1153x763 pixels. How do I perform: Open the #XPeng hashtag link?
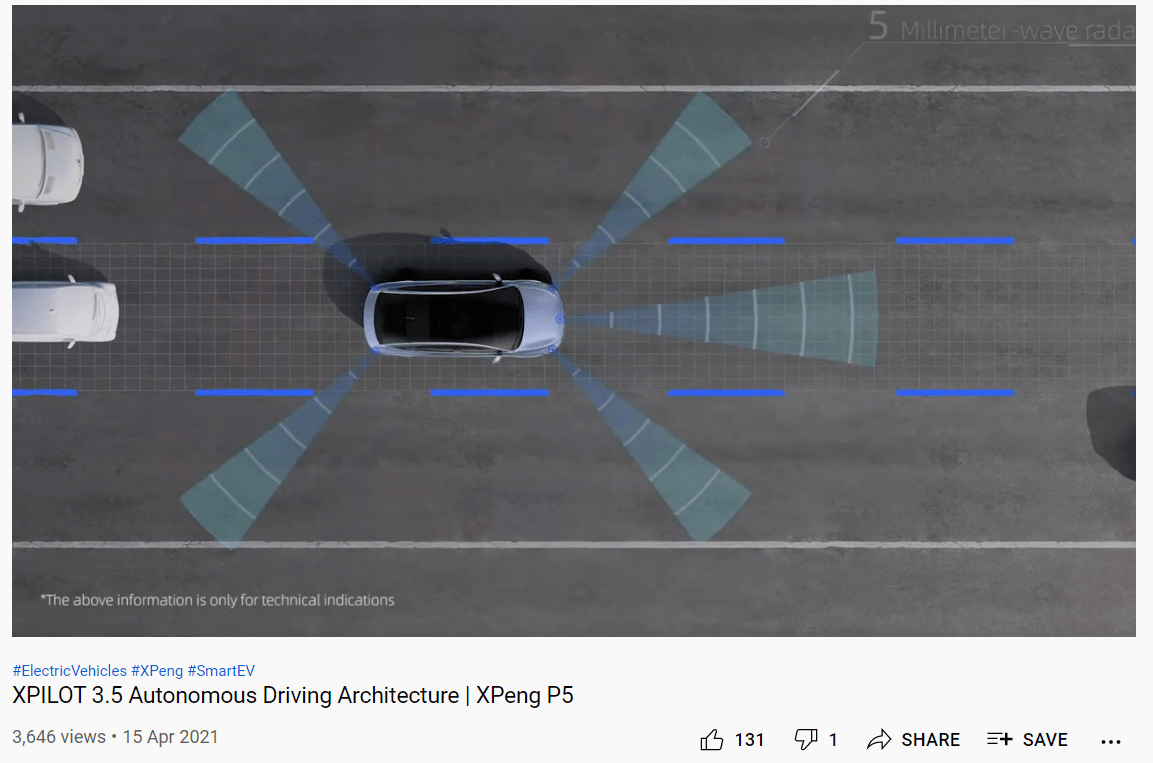[157, 670]
